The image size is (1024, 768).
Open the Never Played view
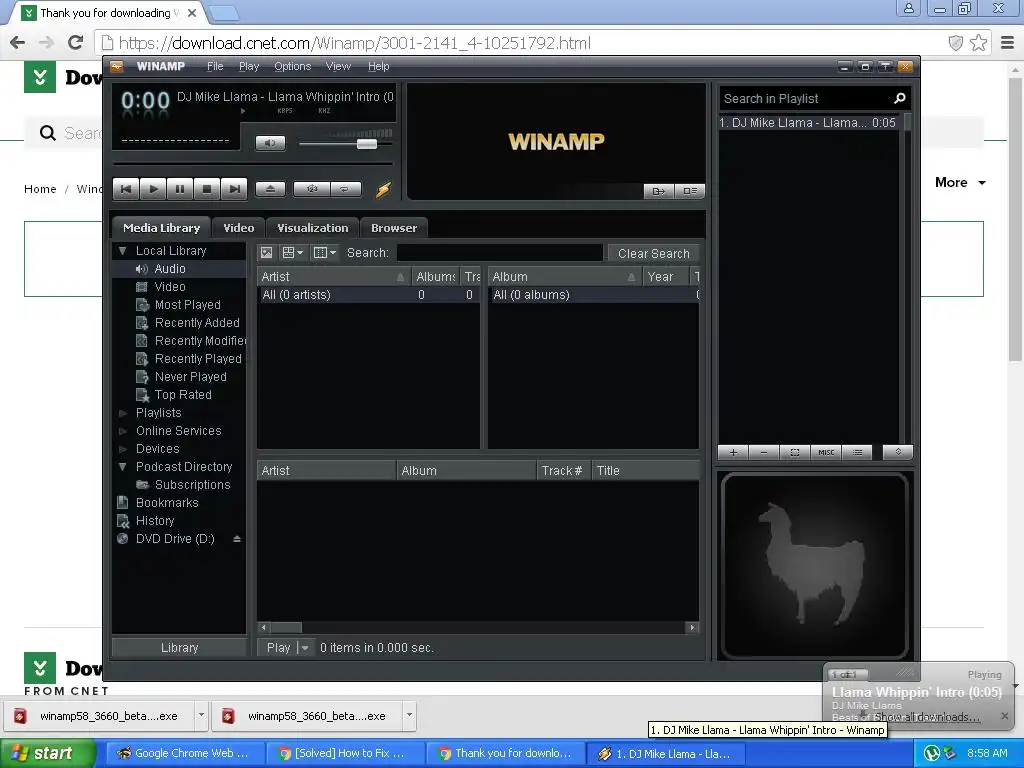pos(190,377)
